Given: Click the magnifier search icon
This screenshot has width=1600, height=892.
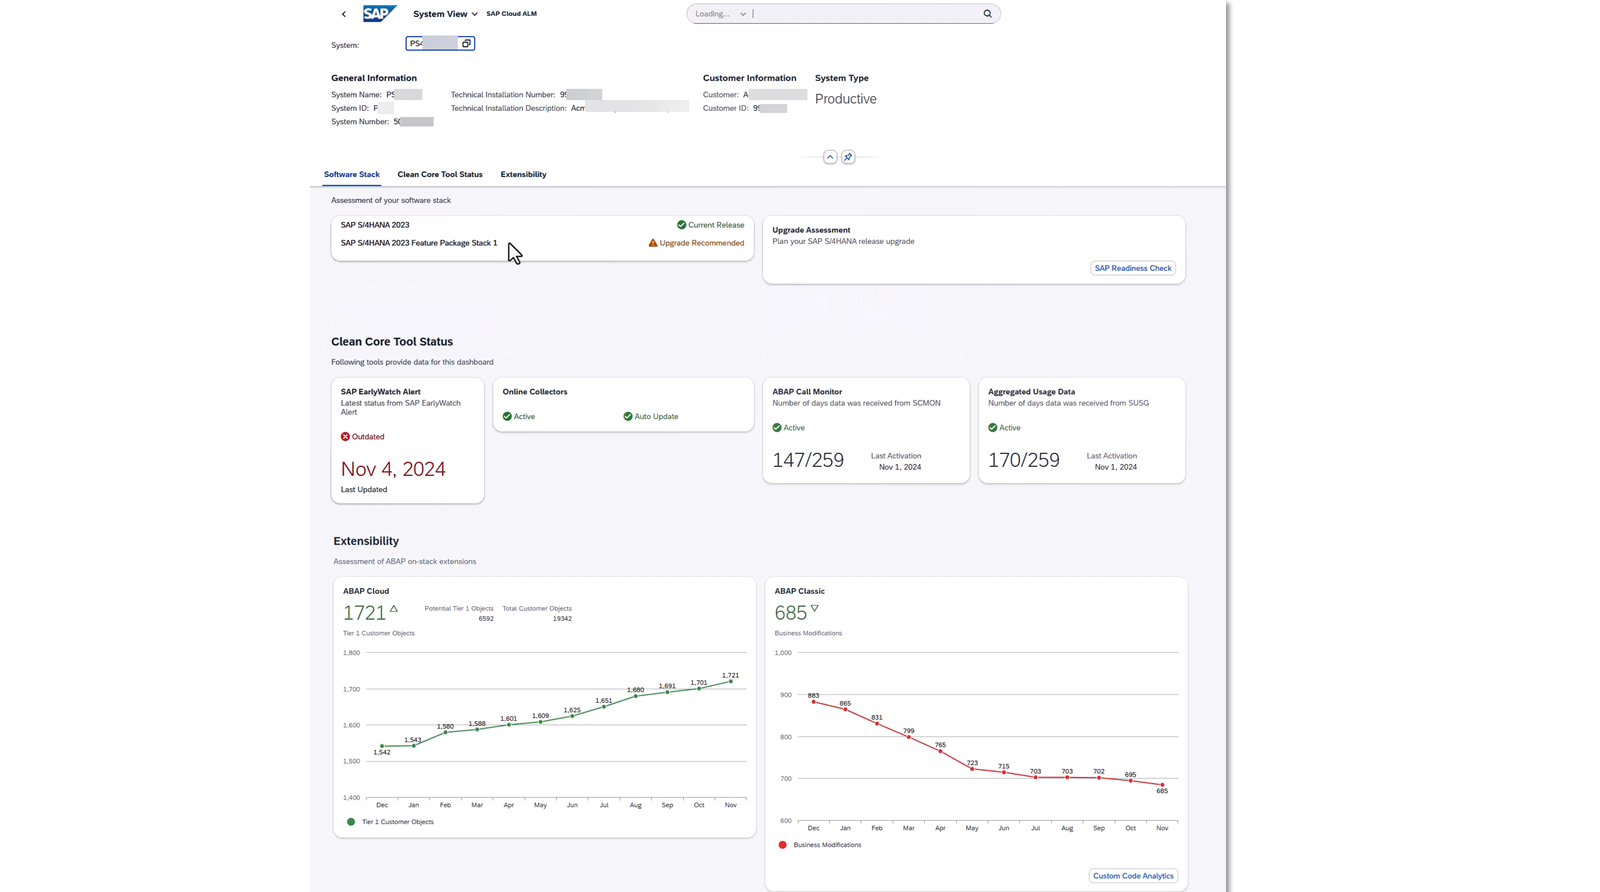Looking at the screenshot, I should (987, 14).
